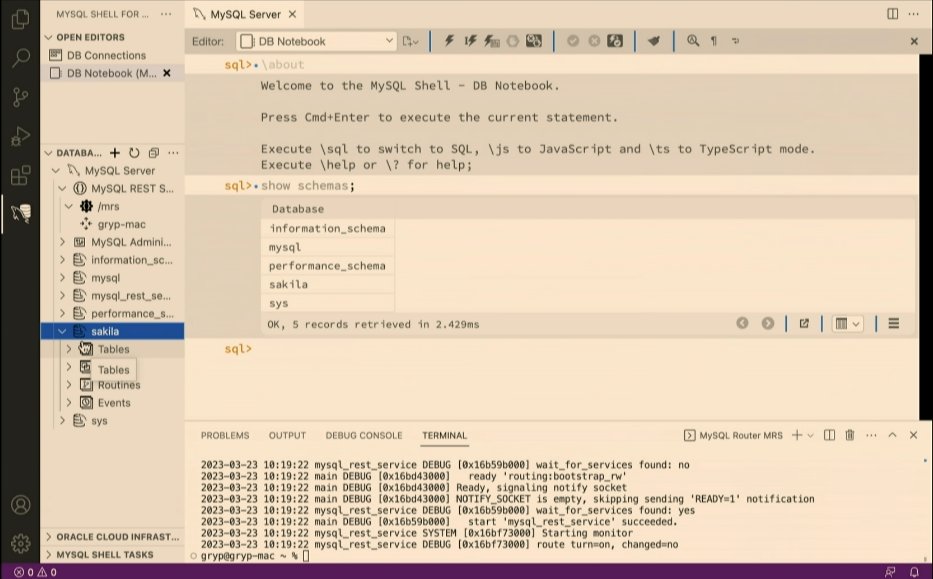Open the result view format dropdown
933x579 pixels.
pos(847,324)
